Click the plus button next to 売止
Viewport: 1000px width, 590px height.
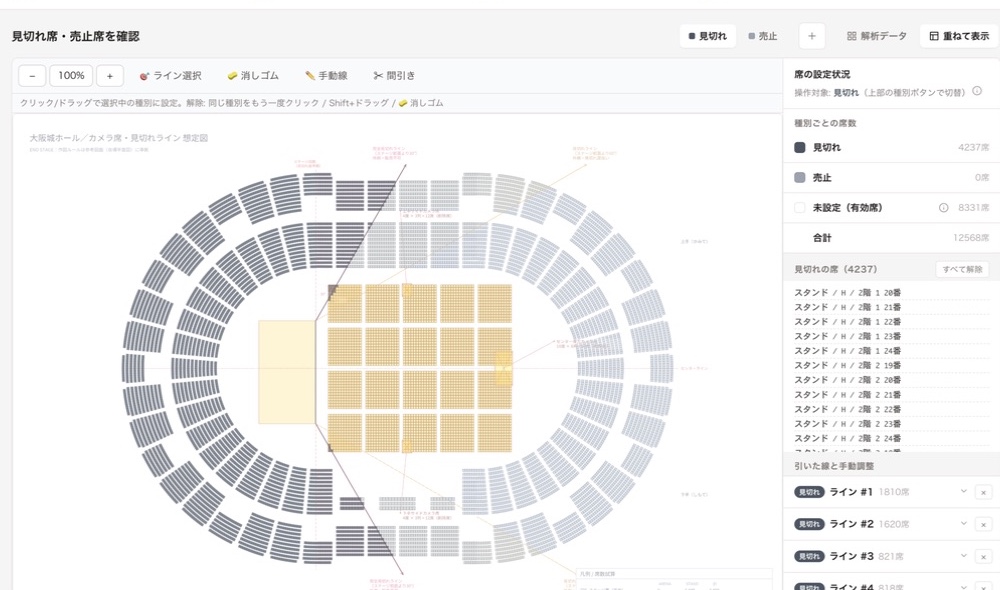812,36
